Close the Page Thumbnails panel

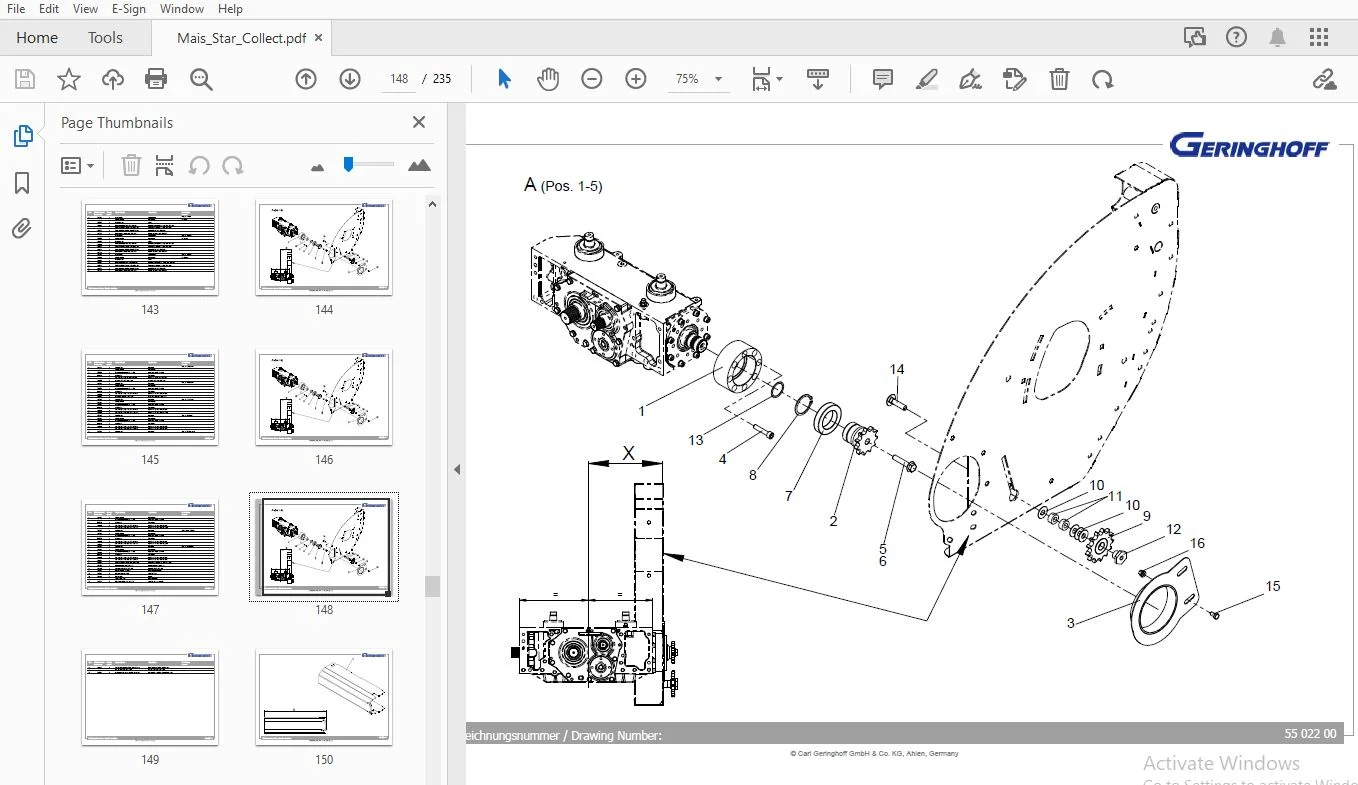[x=419, y=122]
